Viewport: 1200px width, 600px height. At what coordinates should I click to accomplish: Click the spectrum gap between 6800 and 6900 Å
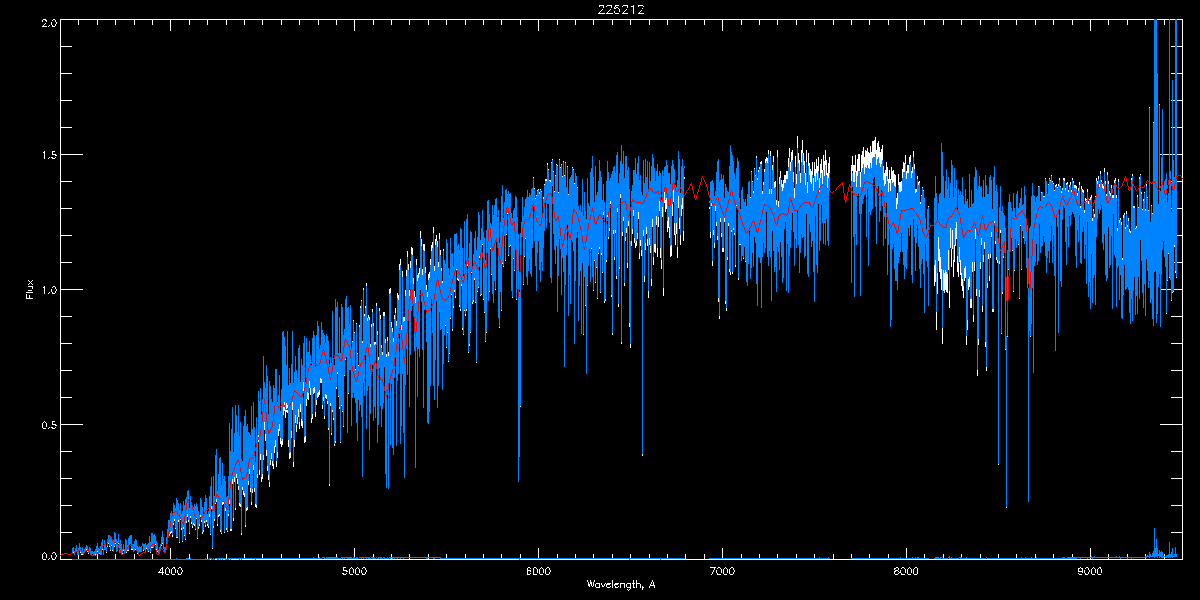click(697, 250)
